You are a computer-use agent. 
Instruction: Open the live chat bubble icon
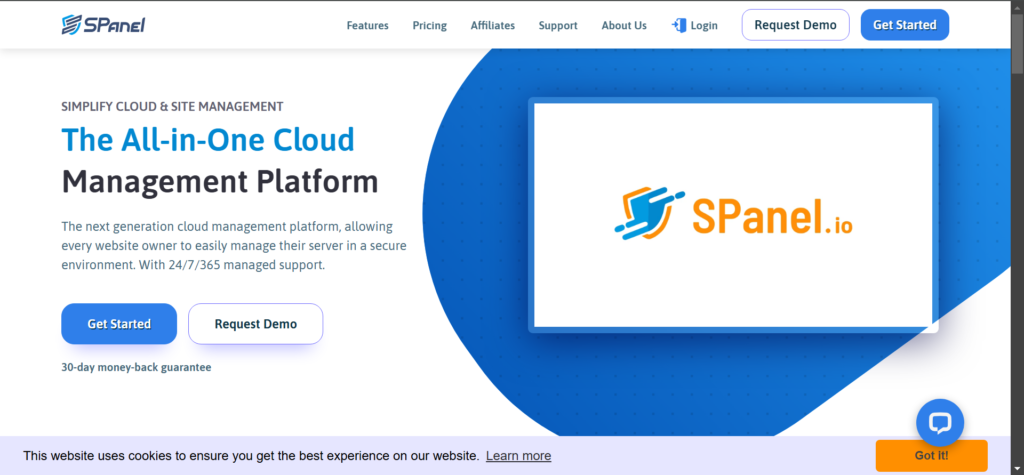940,423
